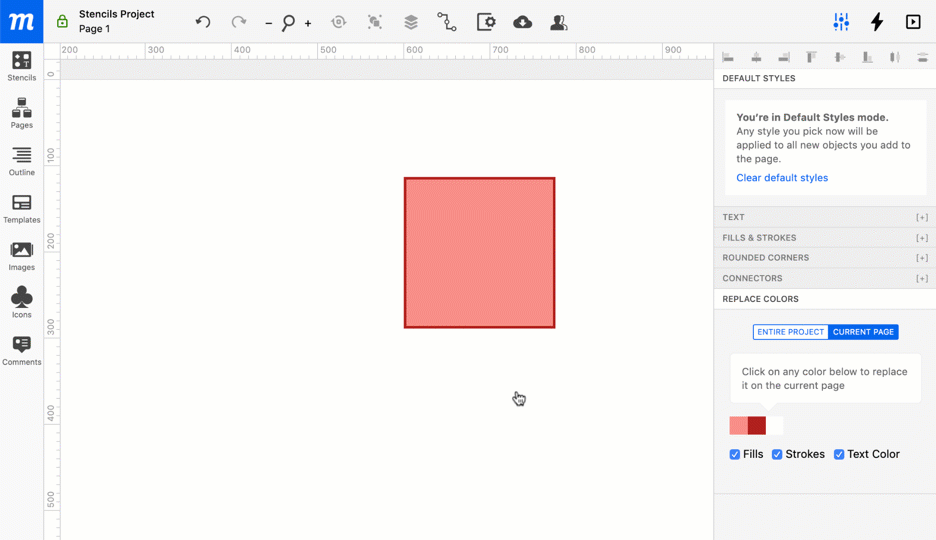Distribute objects vertically
This screenshot has width=936, height=540.
[x=922, y=57]
